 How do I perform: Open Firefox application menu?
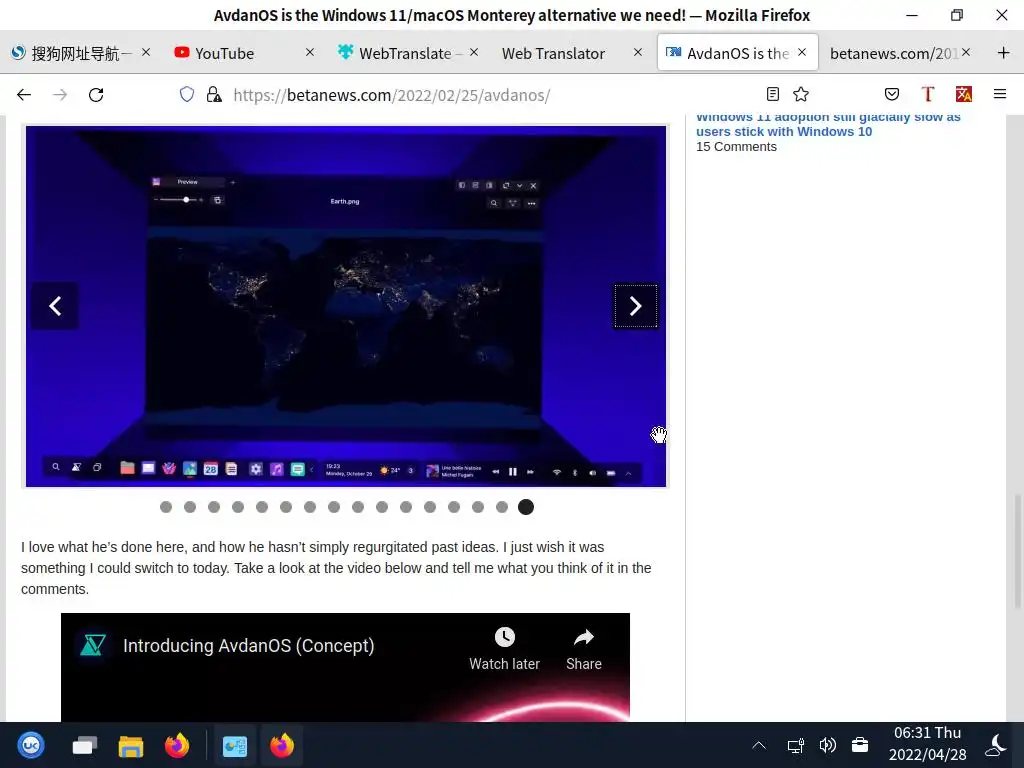[x=1000, y=95]
